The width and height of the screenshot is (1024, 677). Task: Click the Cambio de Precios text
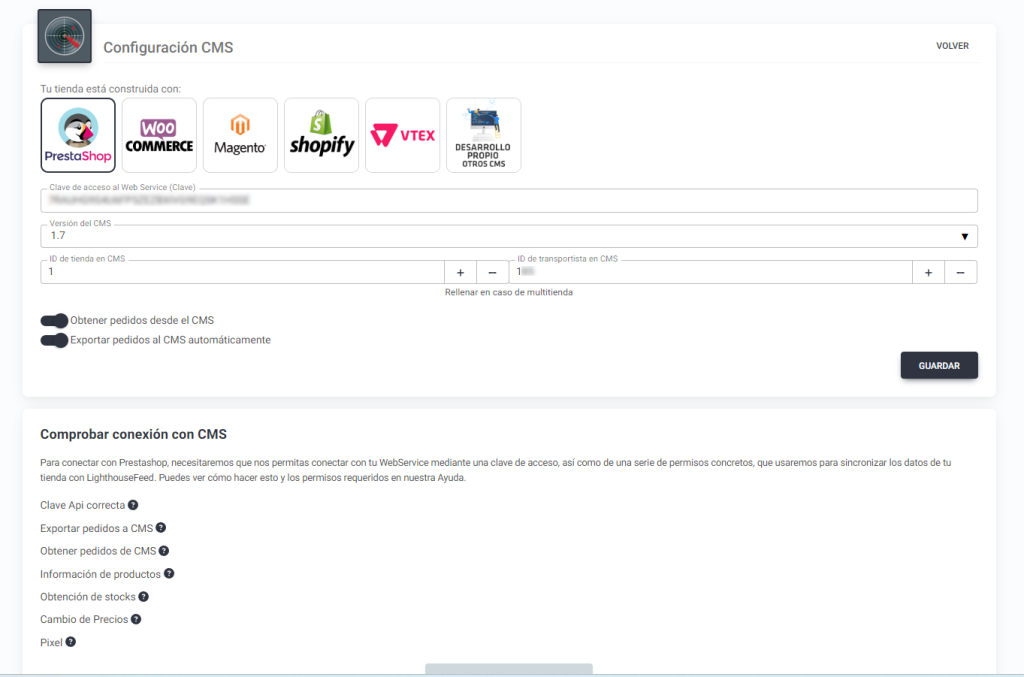(84, 620)
